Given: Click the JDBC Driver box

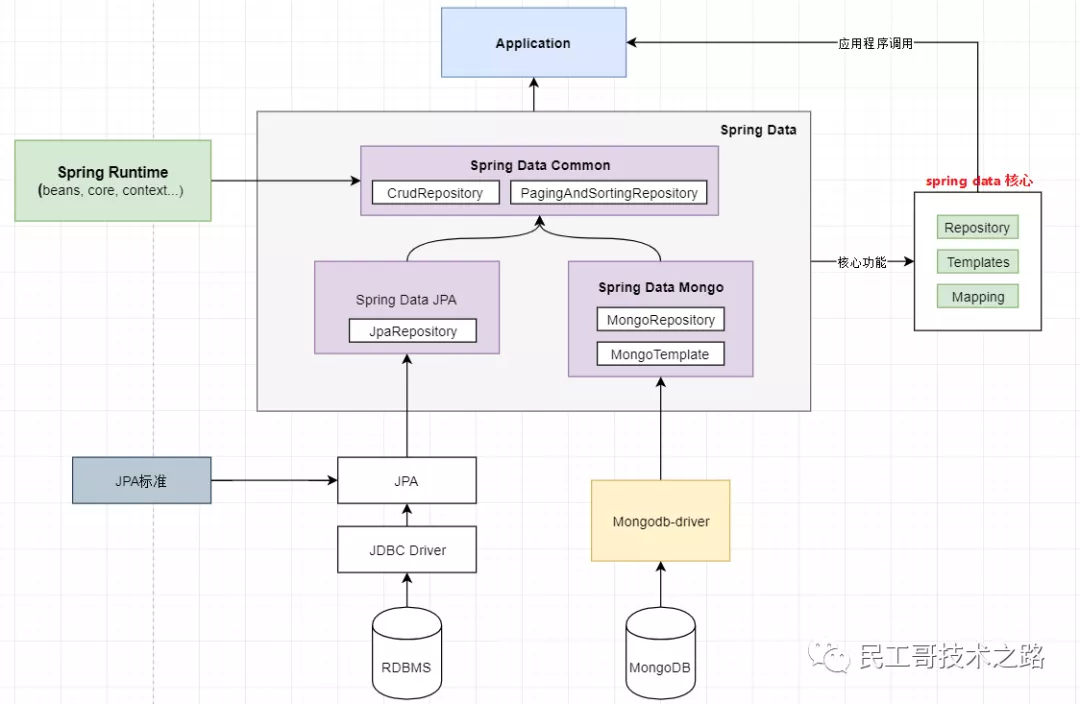Looking at the screenshot, I should (x=407, y=550).
